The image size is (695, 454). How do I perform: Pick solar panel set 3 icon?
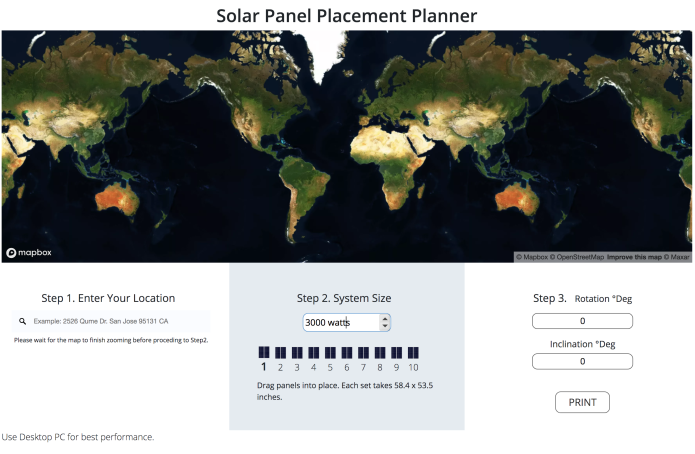[x=297, y=353]
